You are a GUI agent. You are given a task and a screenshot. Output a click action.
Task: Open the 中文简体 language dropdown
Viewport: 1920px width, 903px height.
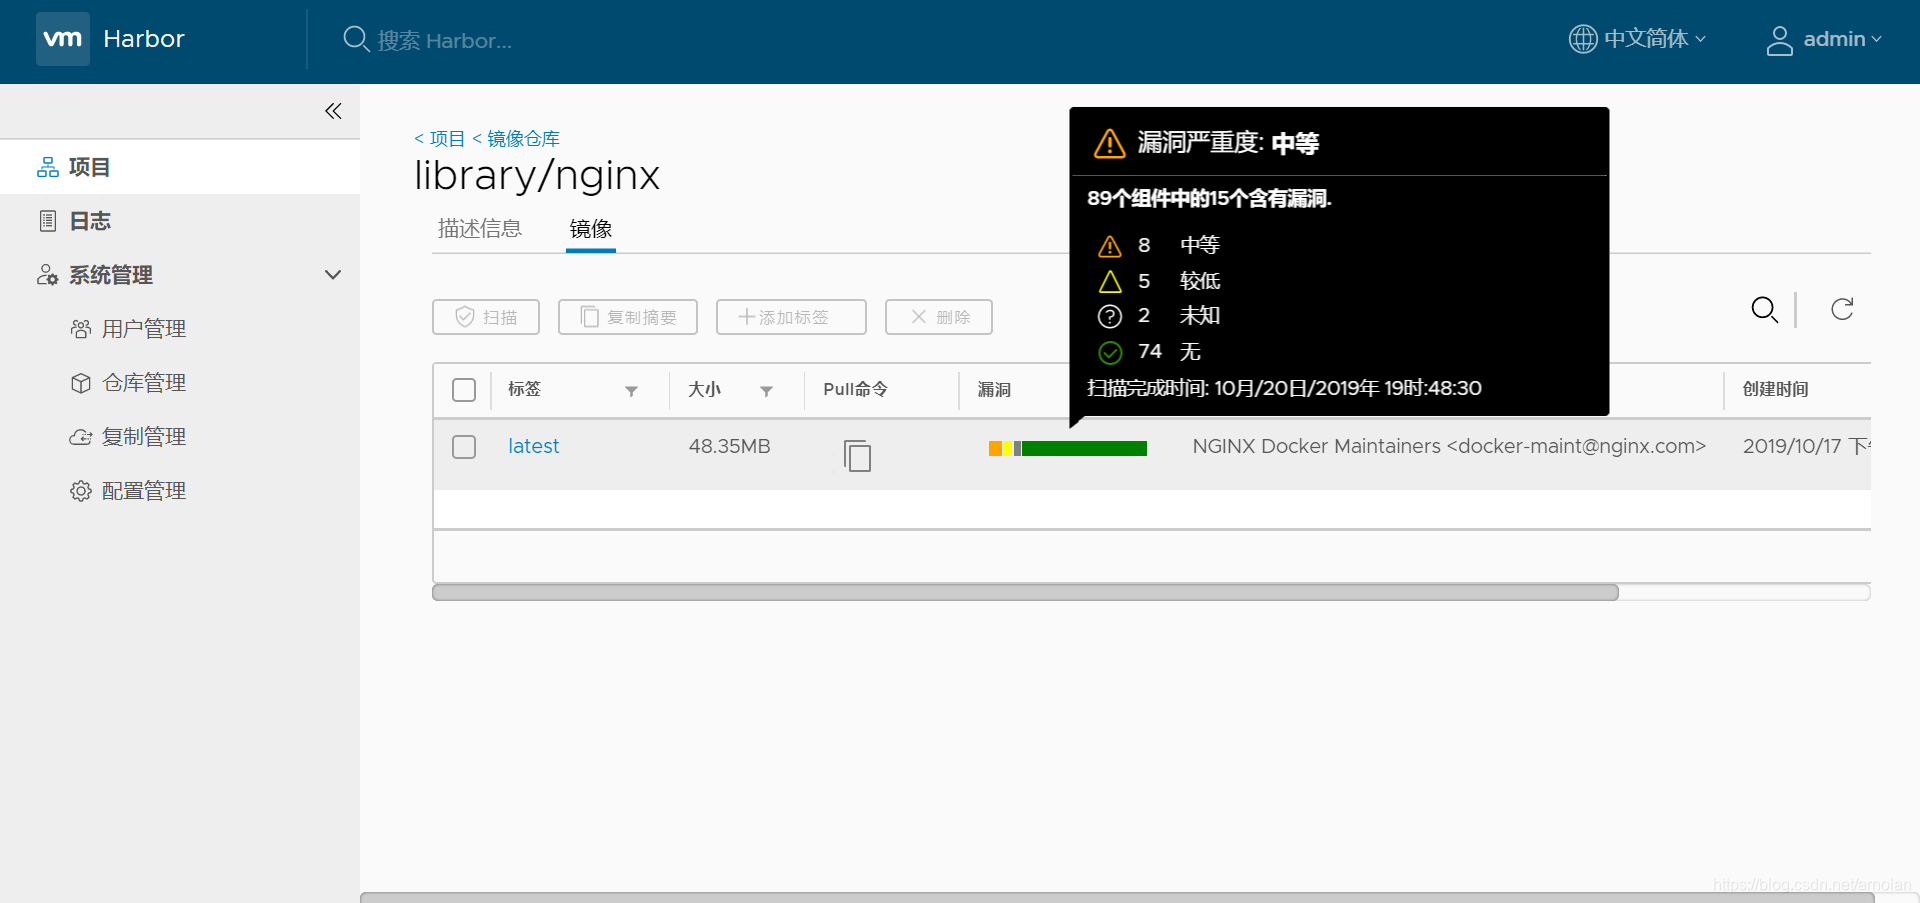tap(1654, 39)
